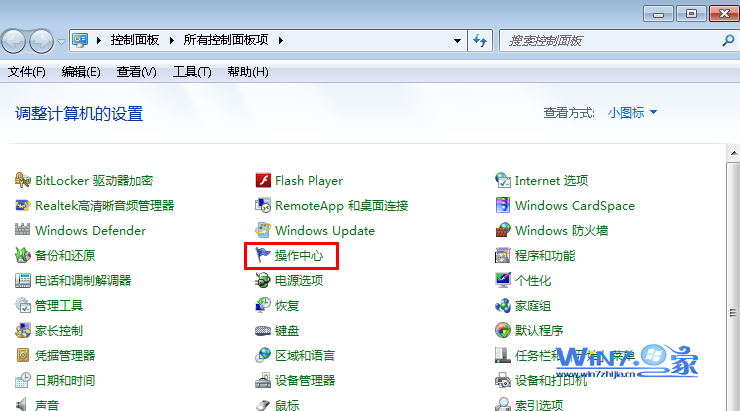The image size is (740, 411).
Task: Open the recent pages dropdown beside navigation arrows
Action: (x=61, y=42)
